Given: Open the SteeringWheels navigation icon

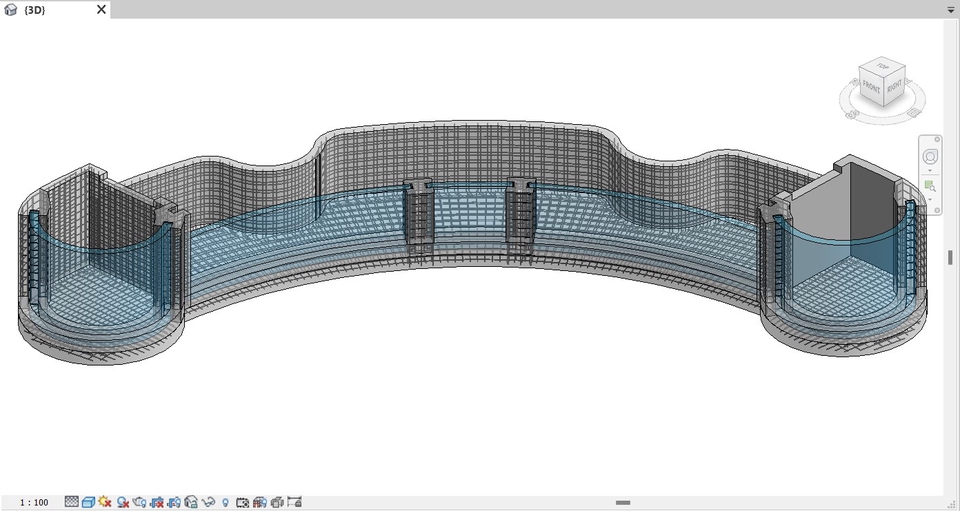Looking at the screenshot, I should click(930, 157).
